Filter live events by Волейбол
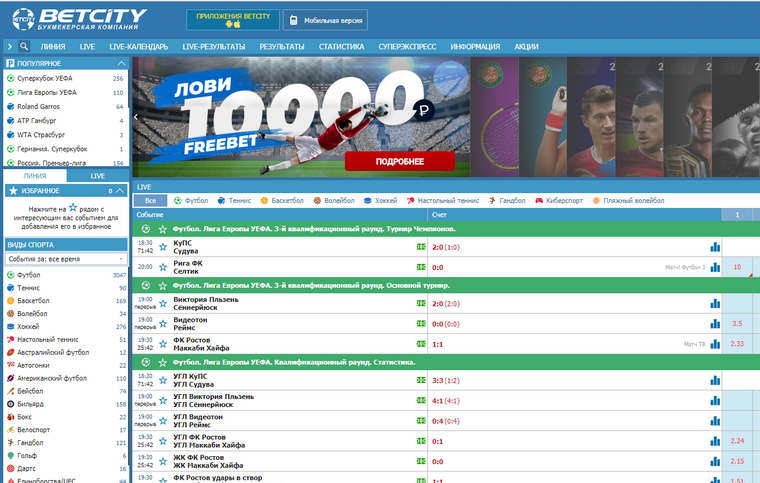Image resolution: width=760 pixels, height=483 pixels. coord(334,201)
